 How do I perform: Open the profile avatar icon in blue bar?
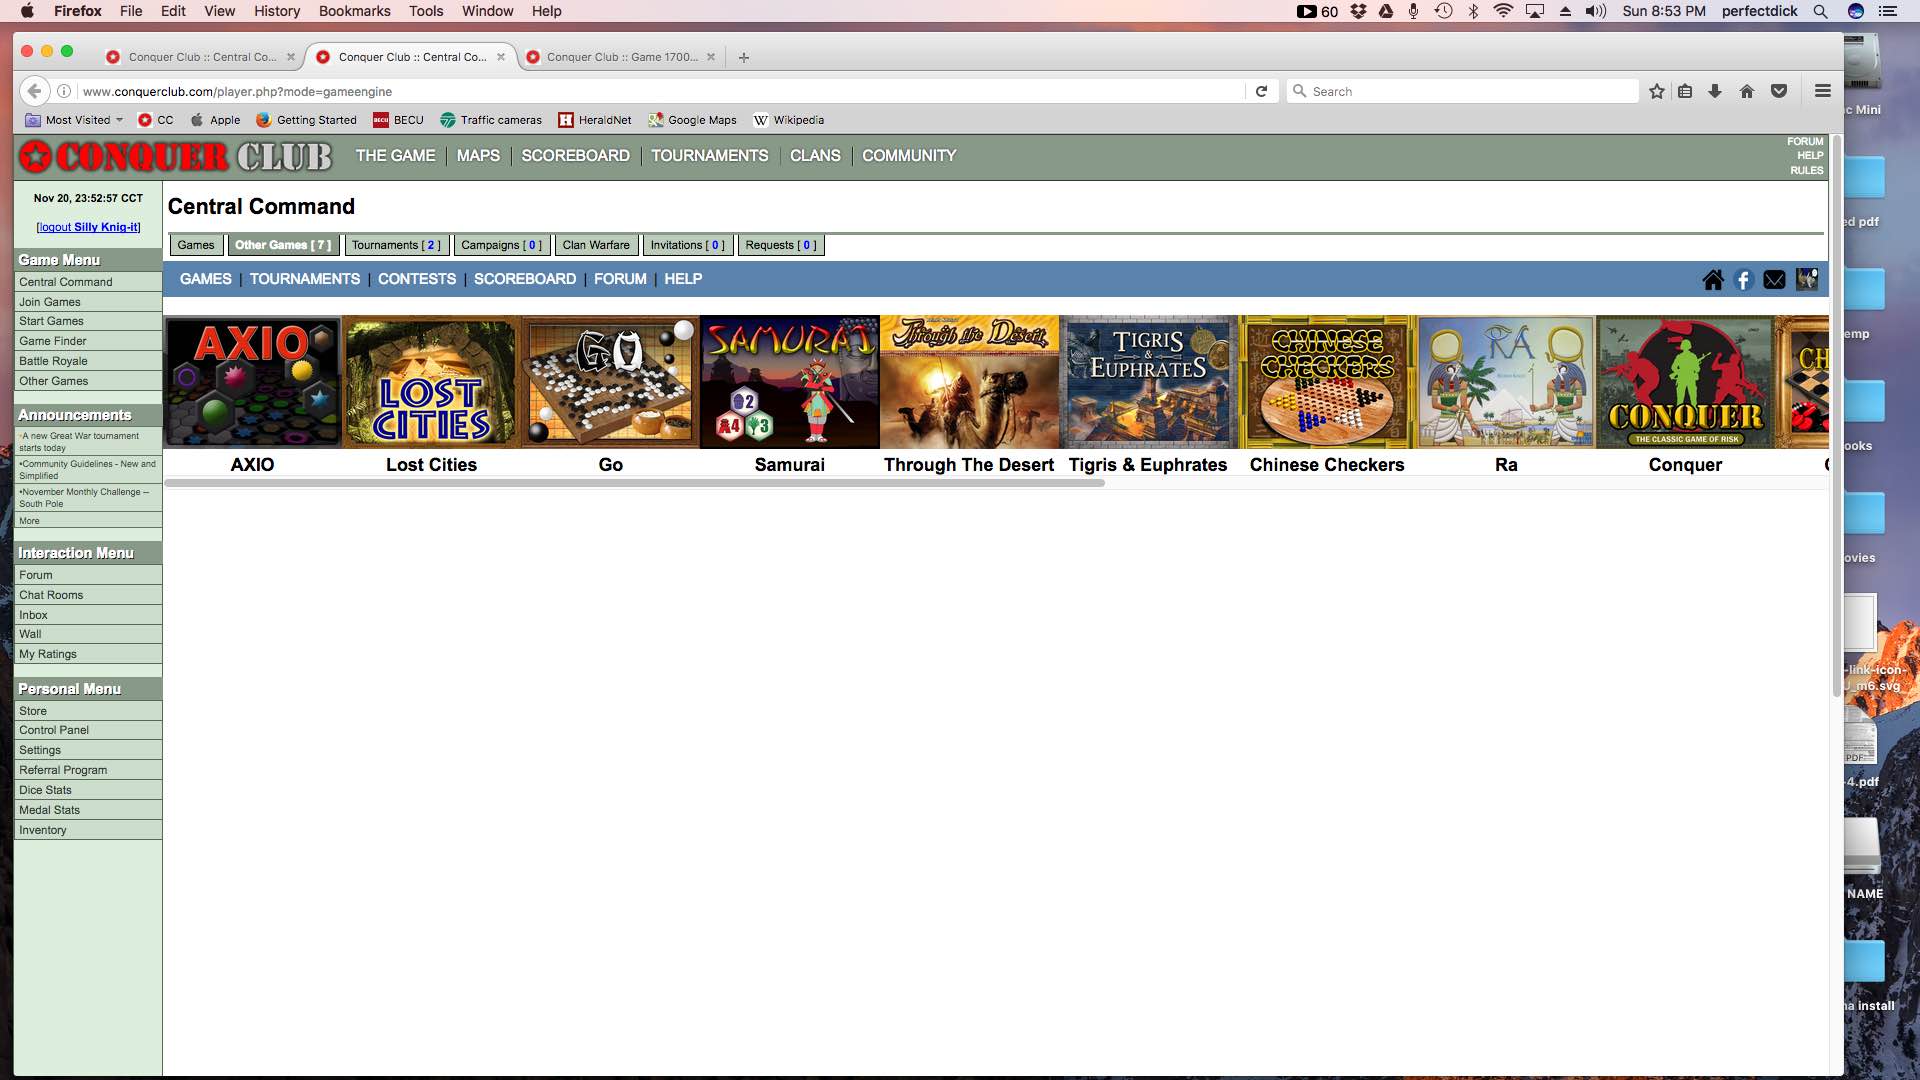(1806, 279)
